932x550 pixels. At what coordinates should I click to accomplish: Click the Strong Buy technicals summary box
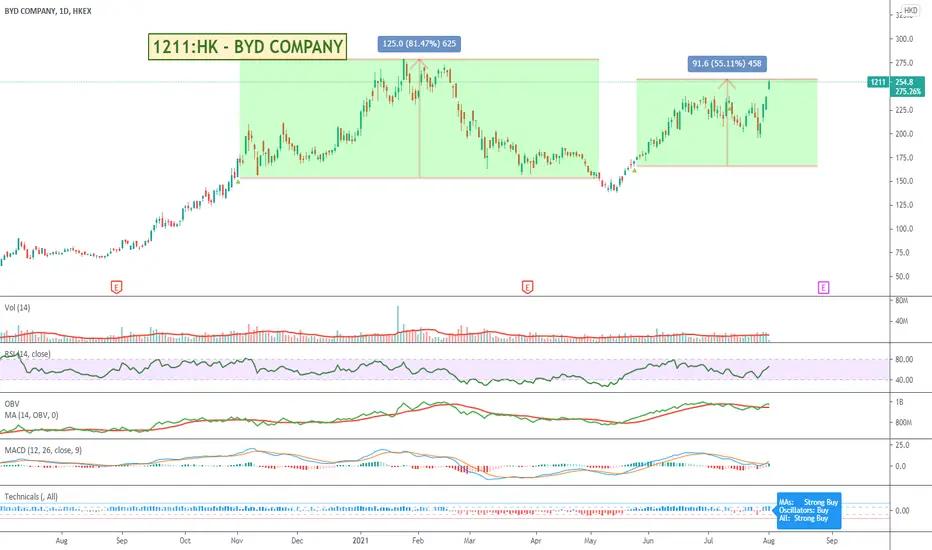click(809, 510)
